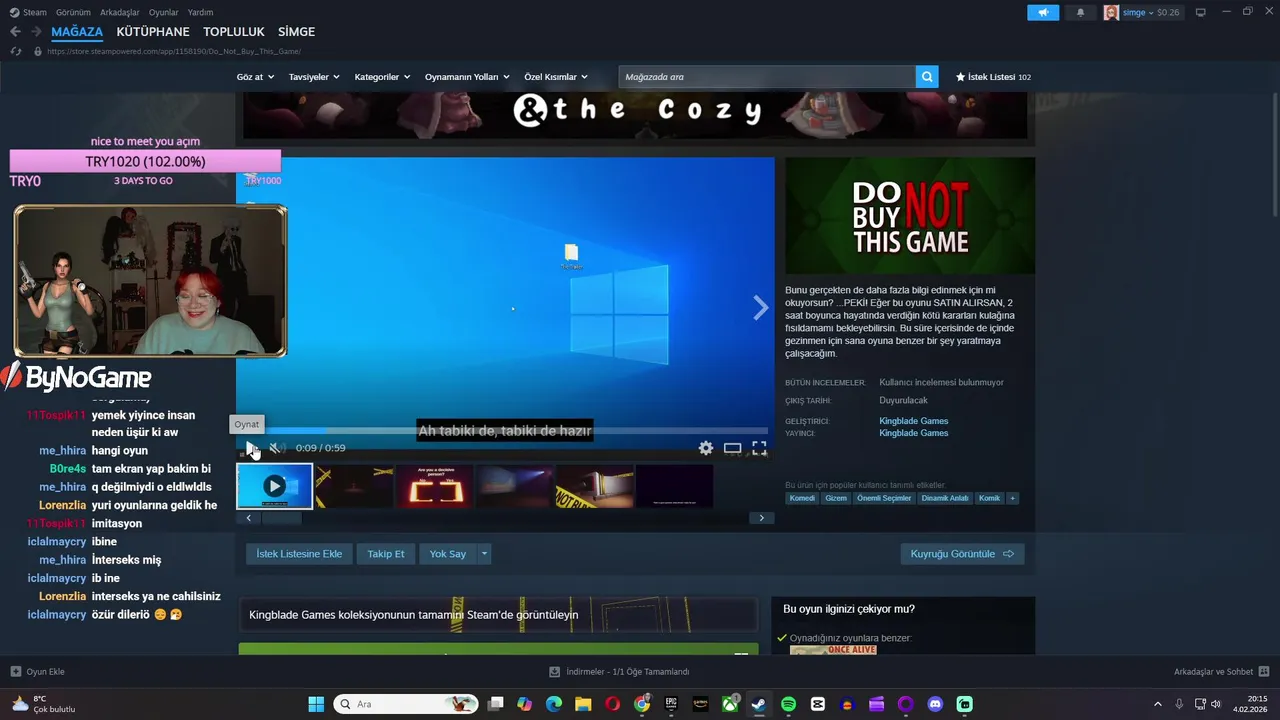Open the arrow dropdown beside Yok Say

(484, 553)
